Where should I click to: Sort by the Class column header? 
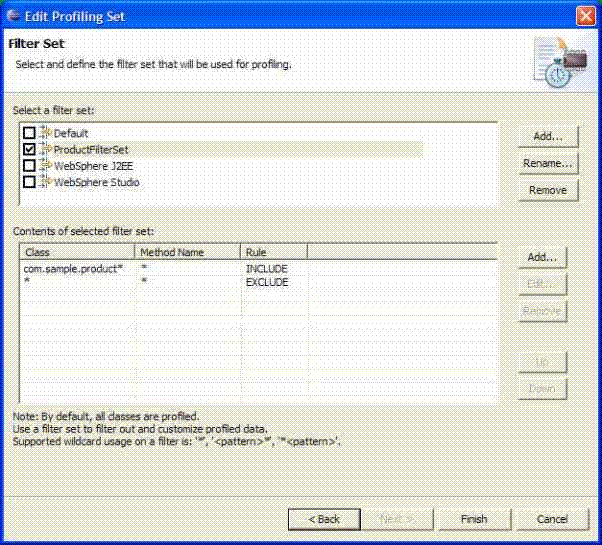(76, 252)
